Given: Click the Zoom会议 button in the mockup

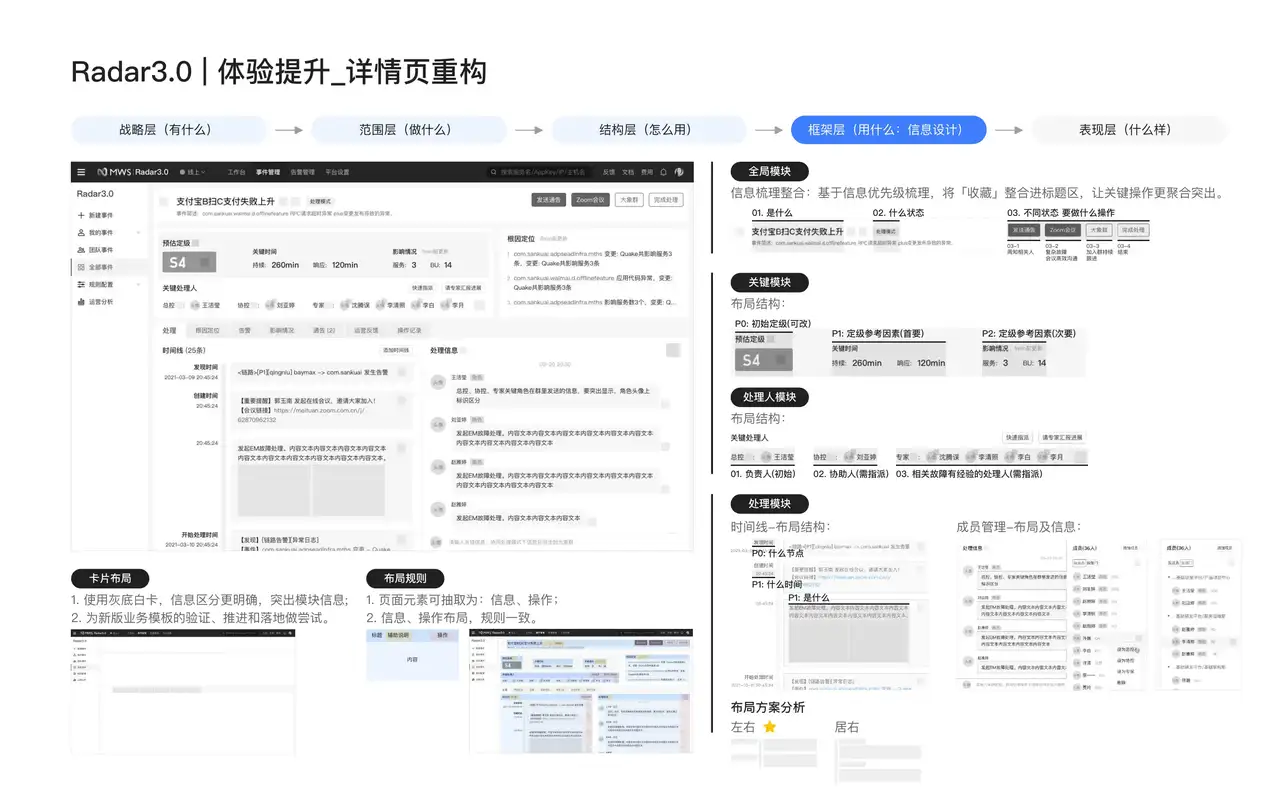Looking at the screenshot, I should point(591,200).
